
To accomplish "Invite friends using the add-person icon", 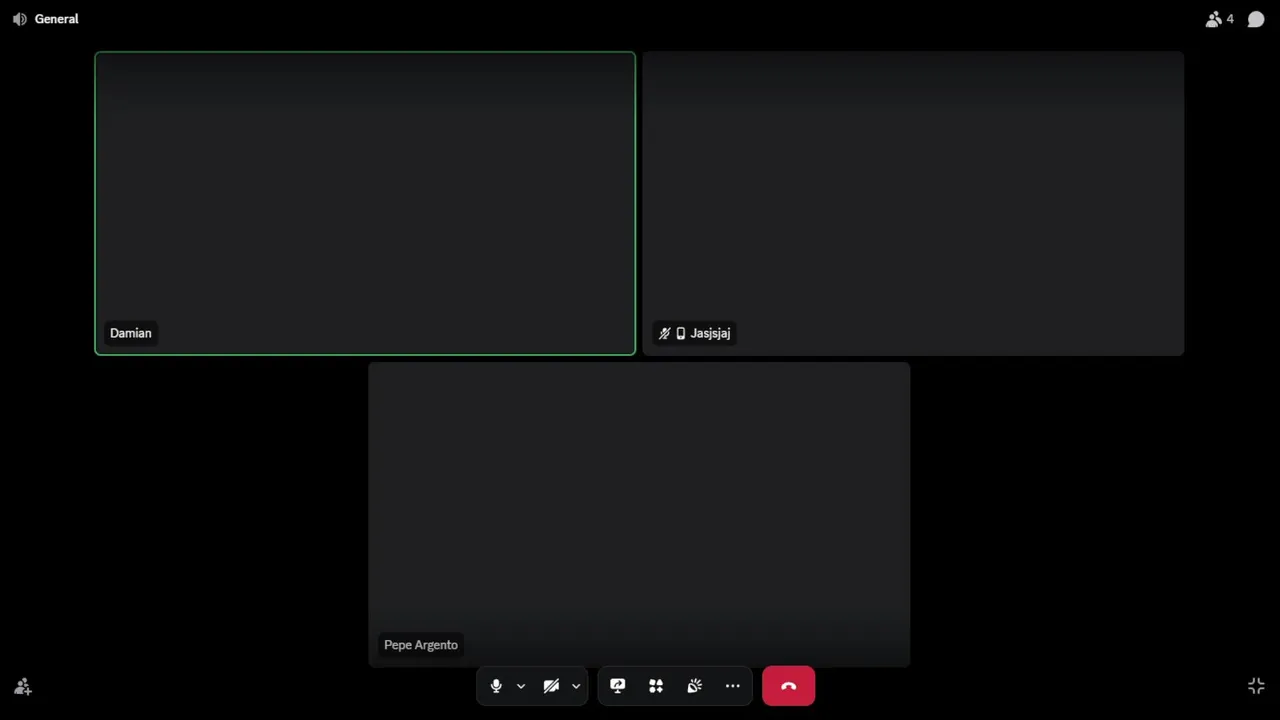I will click(23, 686).
